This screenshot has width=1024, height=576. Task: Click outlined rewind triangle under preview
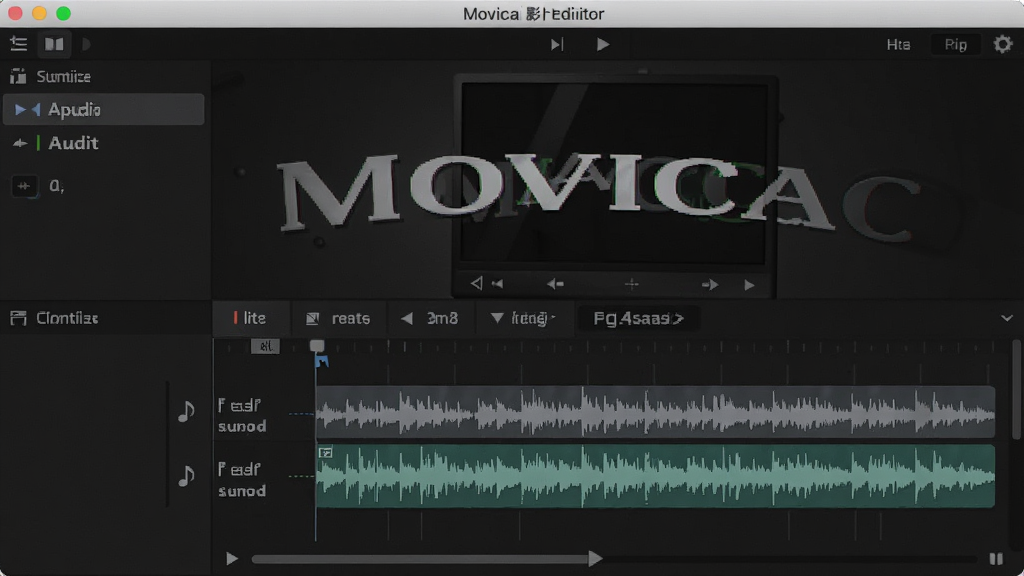(x=476, y=283)
